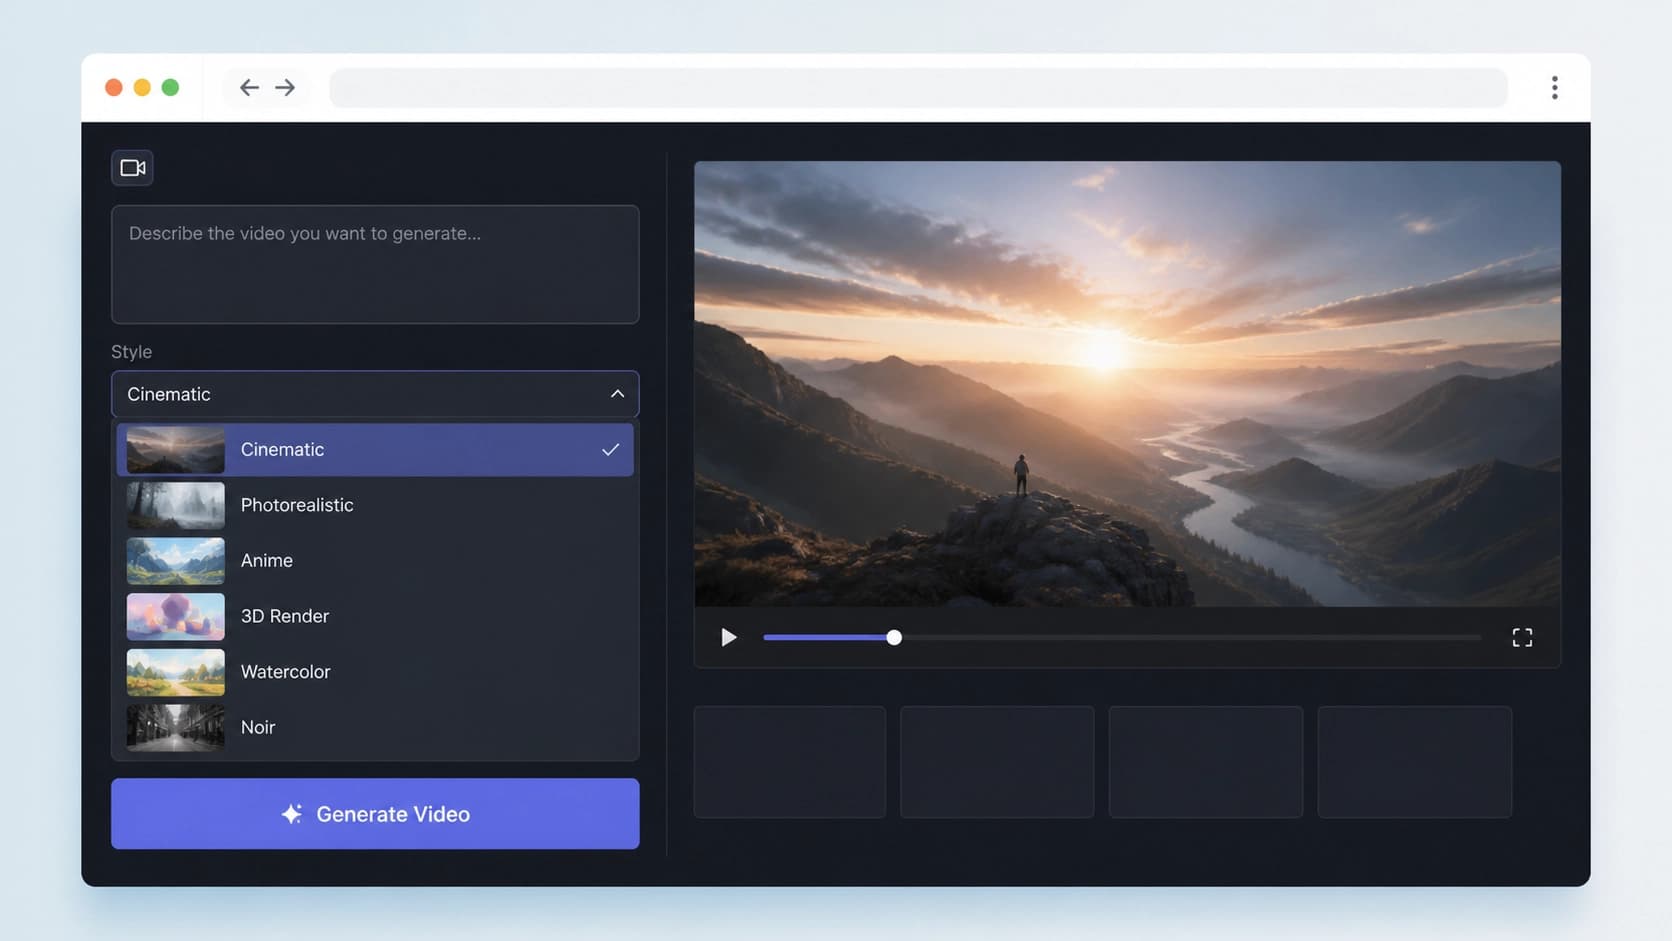Go forward with the browser arrow
1672x941 pixels.
point(285,88)
